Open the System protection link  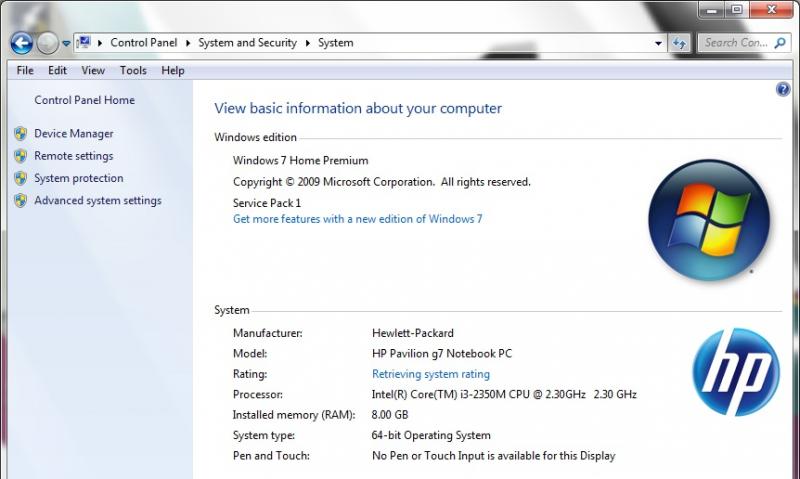coord(79,178)
